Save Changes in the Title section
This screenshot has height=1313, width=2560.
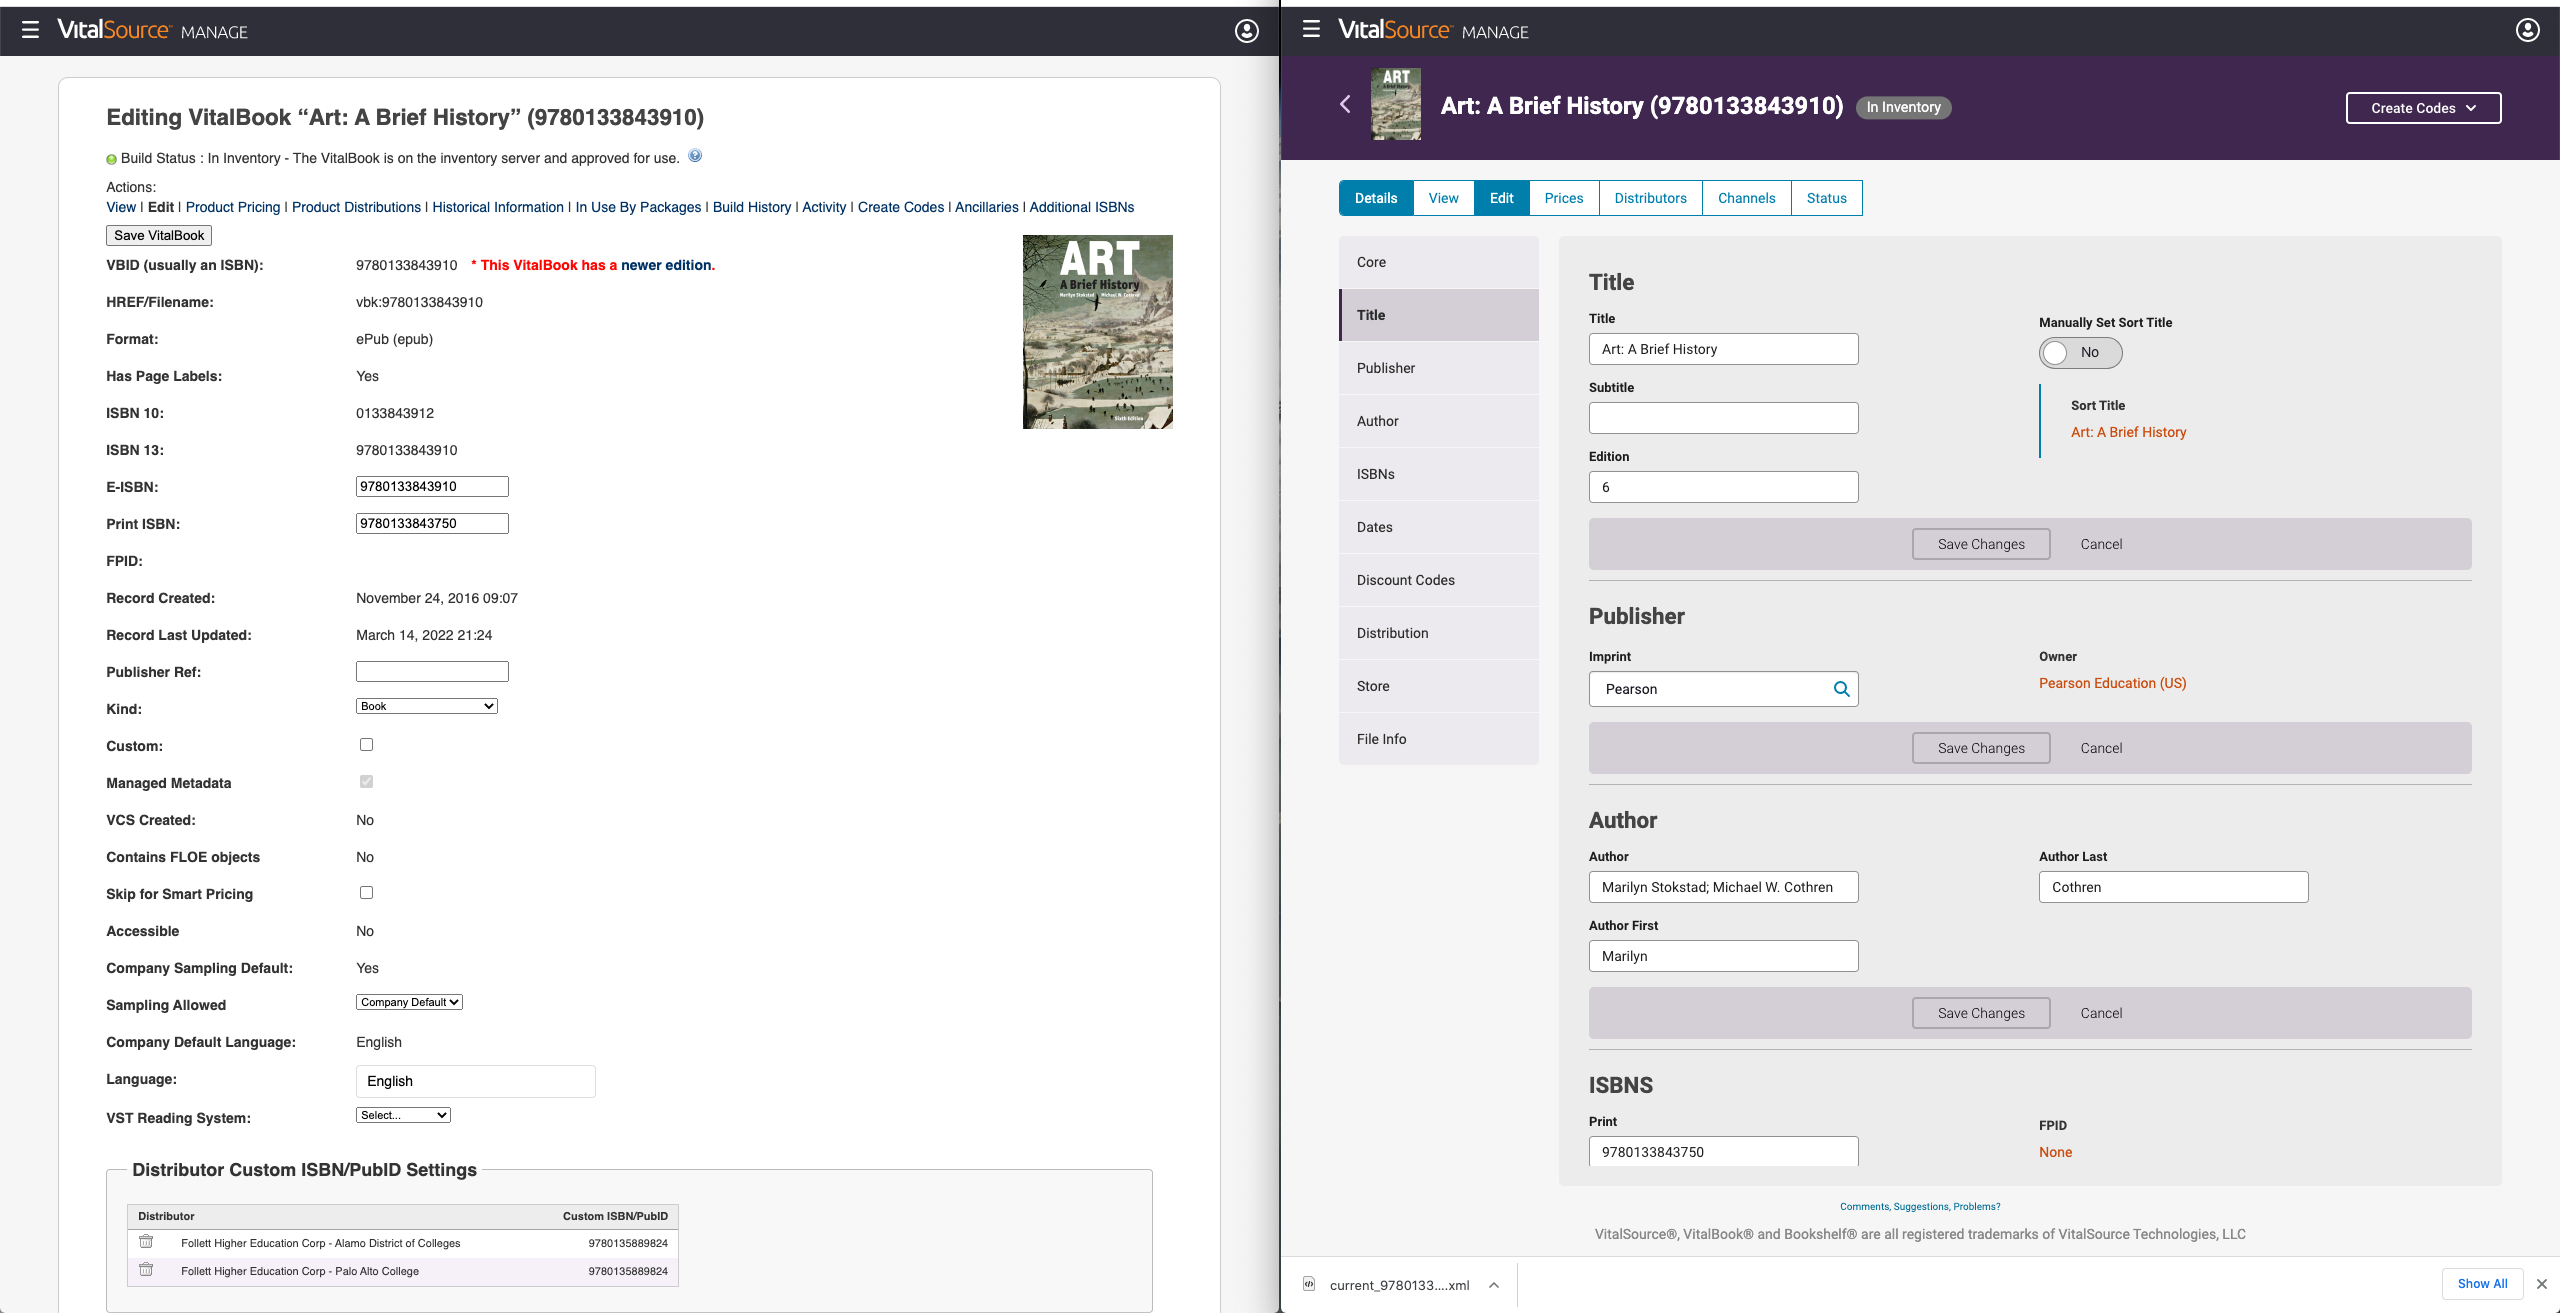point(1981,544)
